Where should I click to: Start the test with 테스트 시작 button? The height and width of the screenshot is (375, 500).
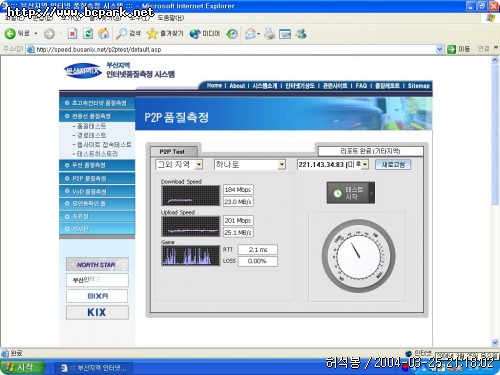click(x=351, y=193)
